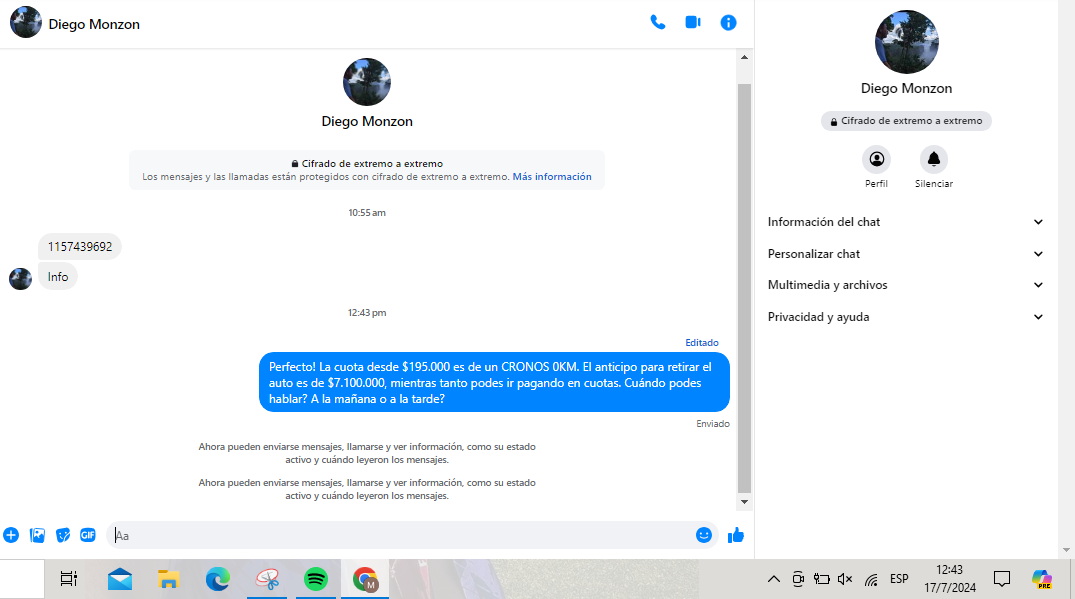This screenshot has height=599, width=1075.
Task: Switch to Chrome on taskbar
Action: coord(365,579)
